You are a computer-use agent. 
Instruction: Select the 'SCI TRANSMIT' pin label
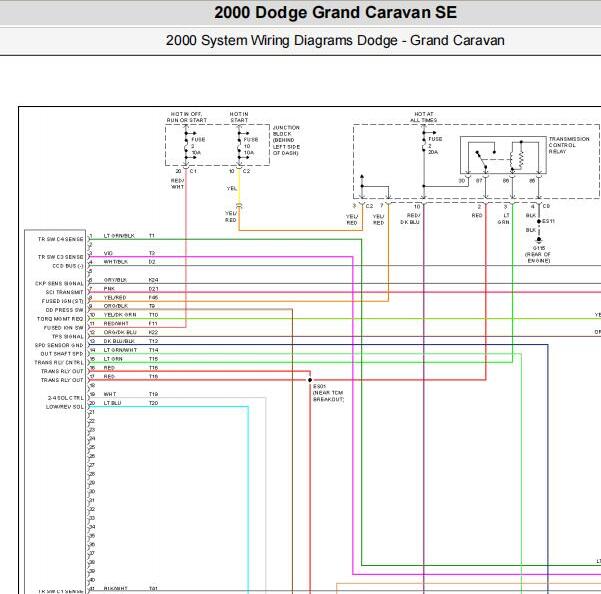coord(64,292)
